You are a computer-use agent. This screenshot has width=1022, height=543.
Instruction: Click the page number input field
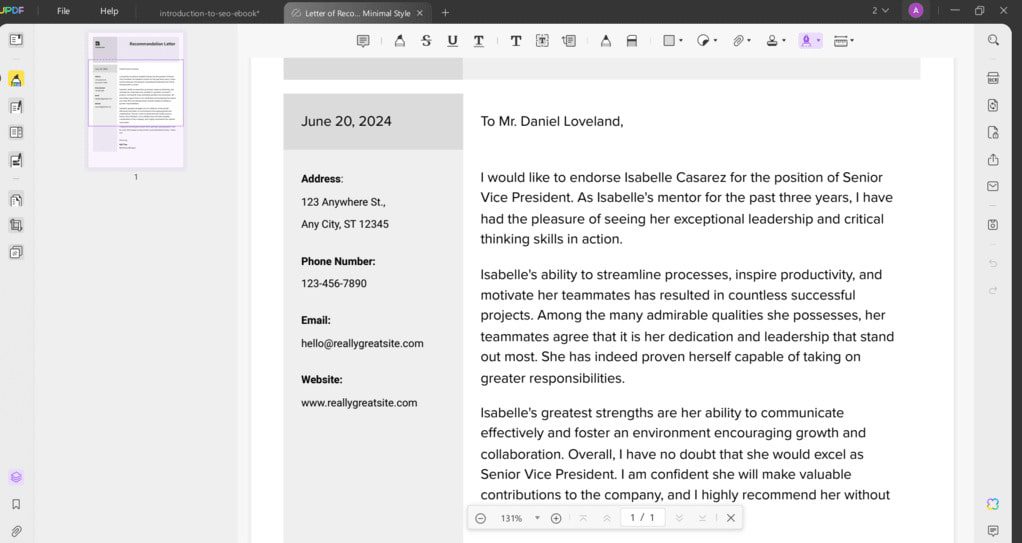pyautogui.click(x=638, y=518)
